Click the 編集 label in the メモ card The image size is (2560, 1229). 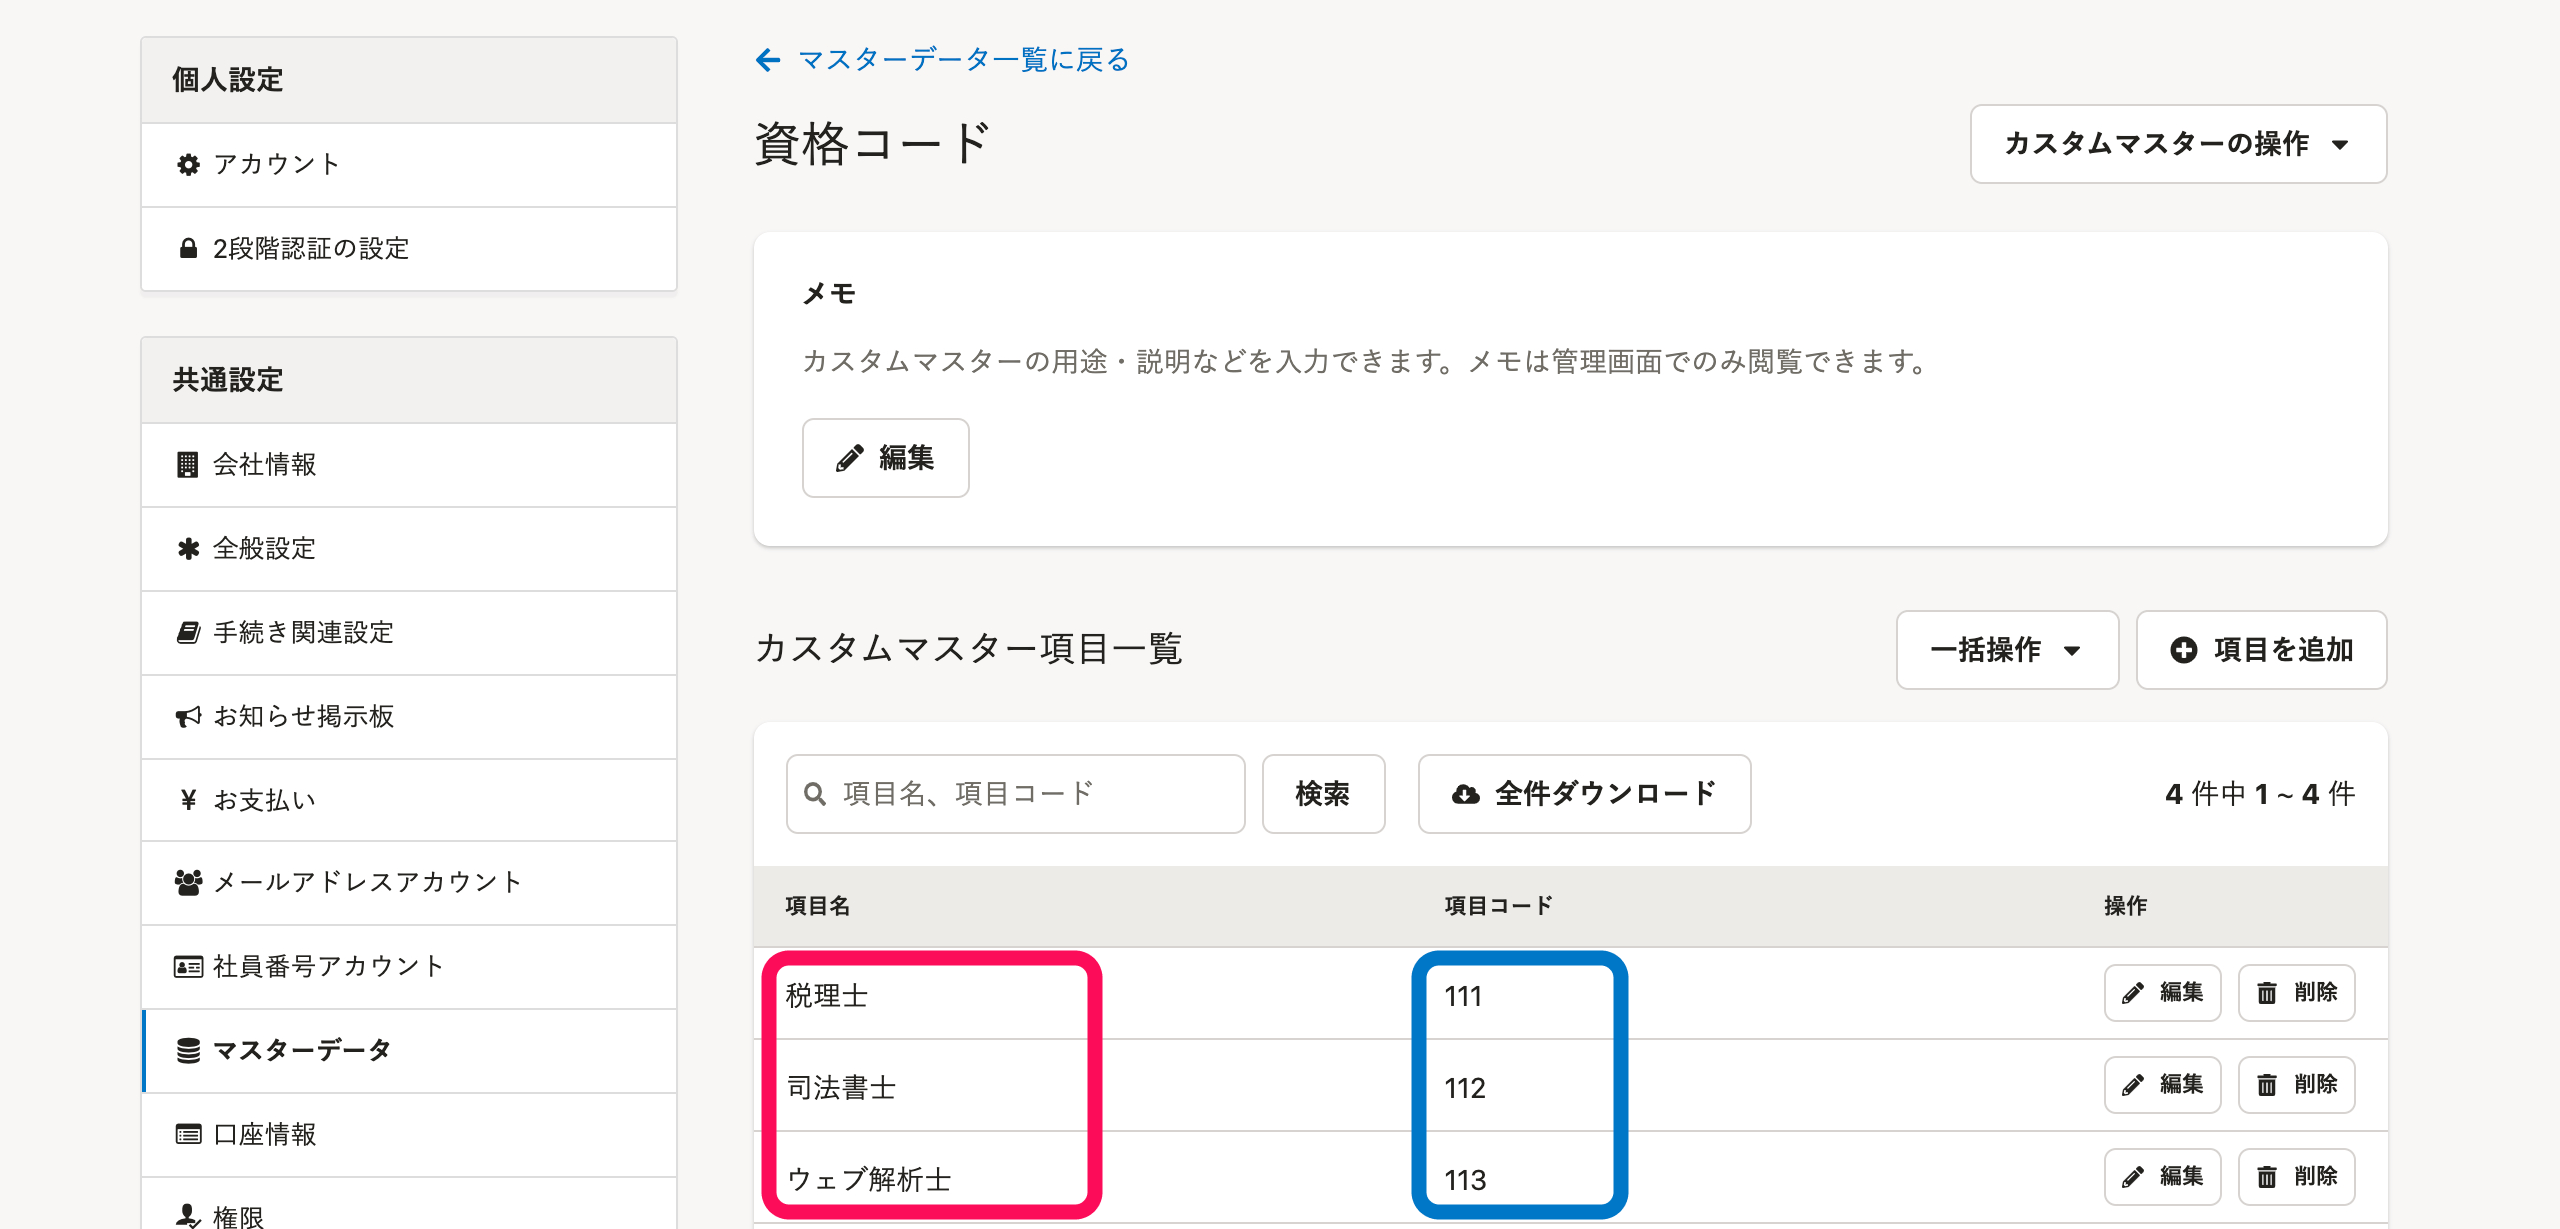[x=906, y=458]
